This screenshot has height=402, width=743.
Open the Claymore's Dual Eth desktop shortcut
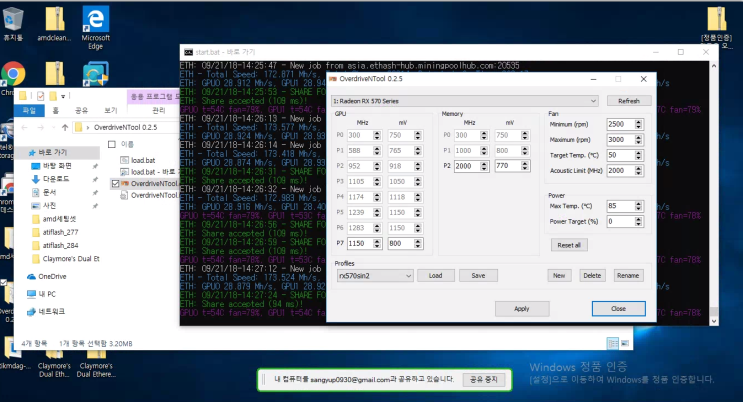click(x=54, y=364)
